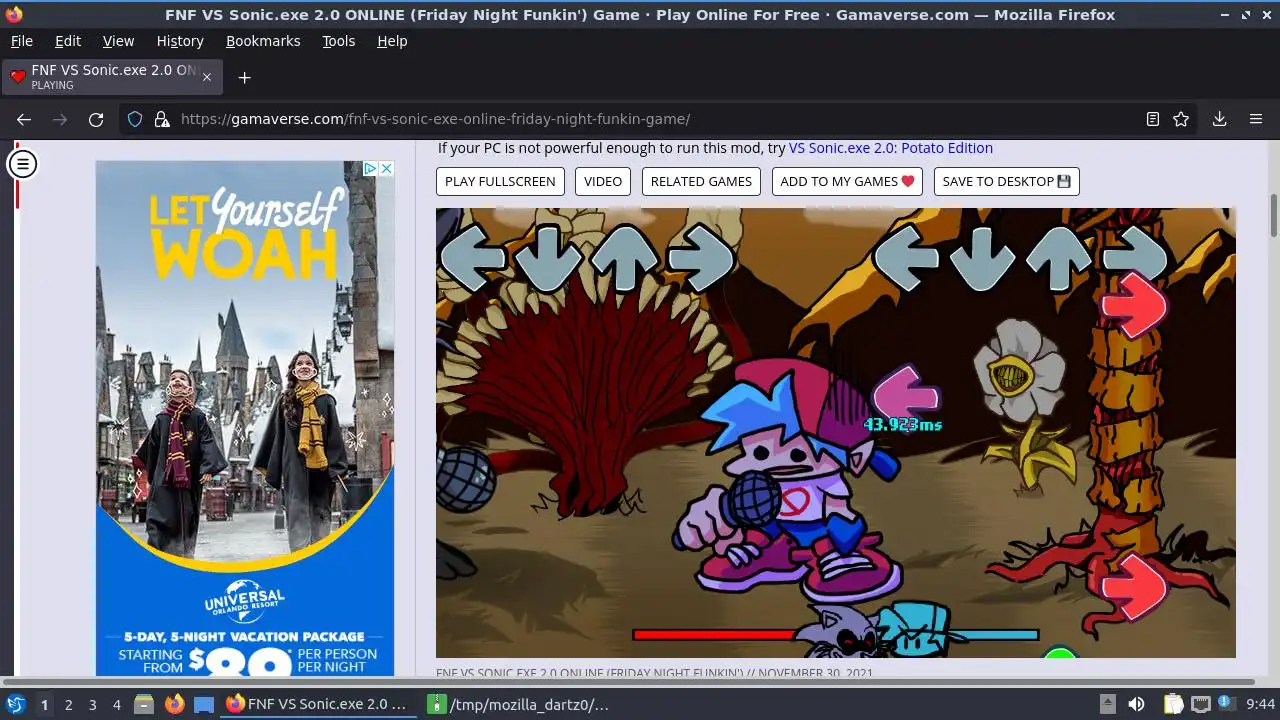Click the SAVE TO DESKTOP button
1280x720 pixels.
click(1006, 181)
